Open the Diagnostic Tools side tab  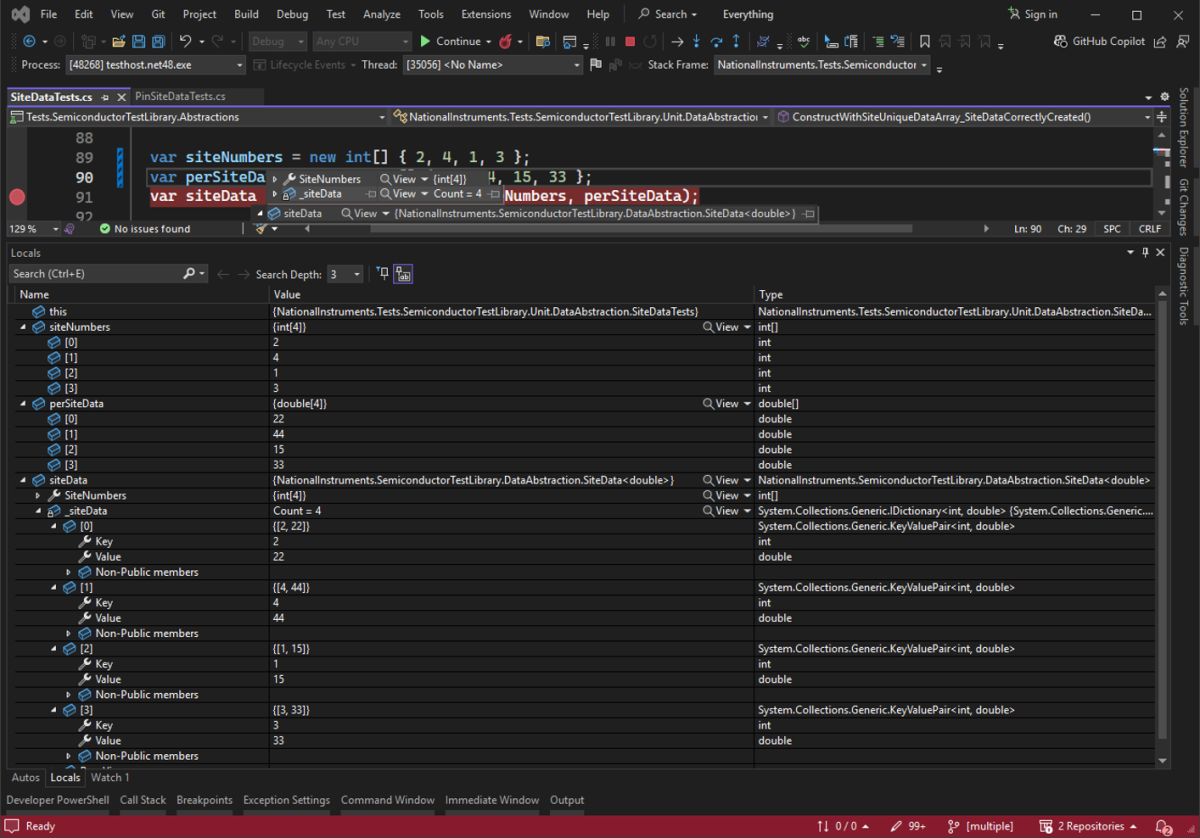point(1184,287)
